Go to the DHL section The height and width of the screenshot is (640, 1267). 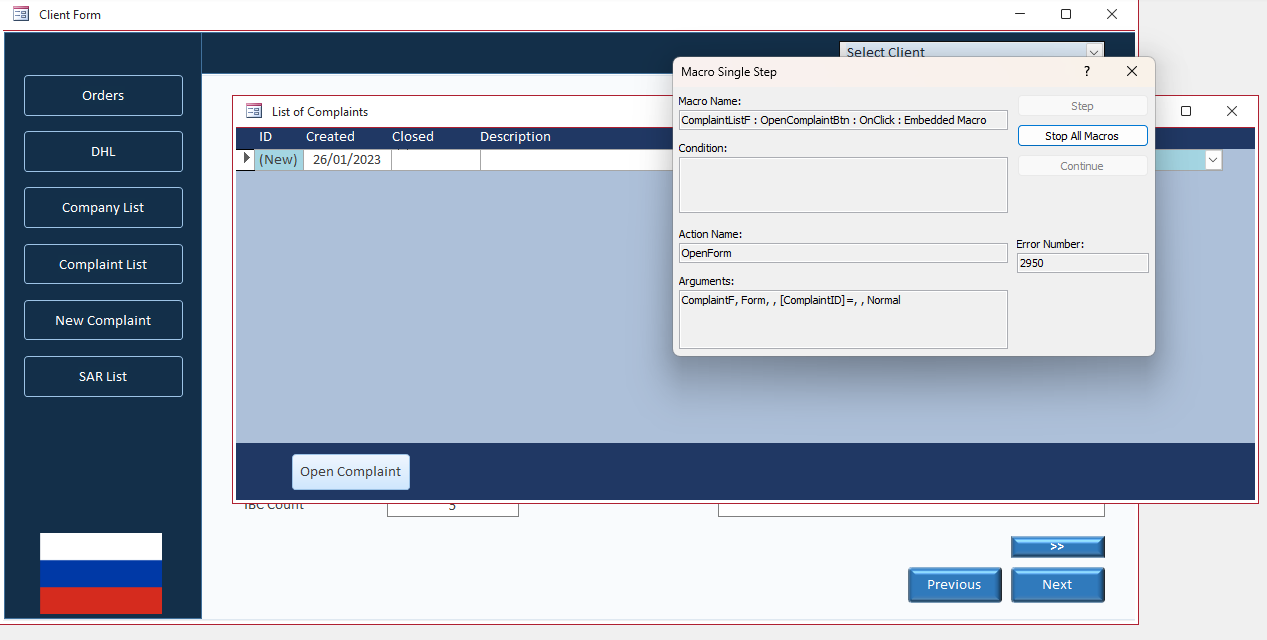click(x=103, y=152)
